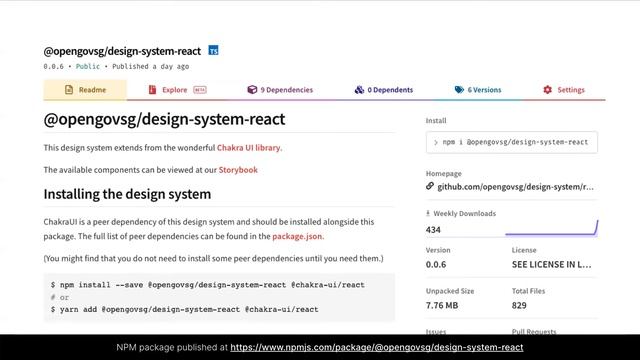
Task: Click the yarn add code line
Action: (184, 309)
